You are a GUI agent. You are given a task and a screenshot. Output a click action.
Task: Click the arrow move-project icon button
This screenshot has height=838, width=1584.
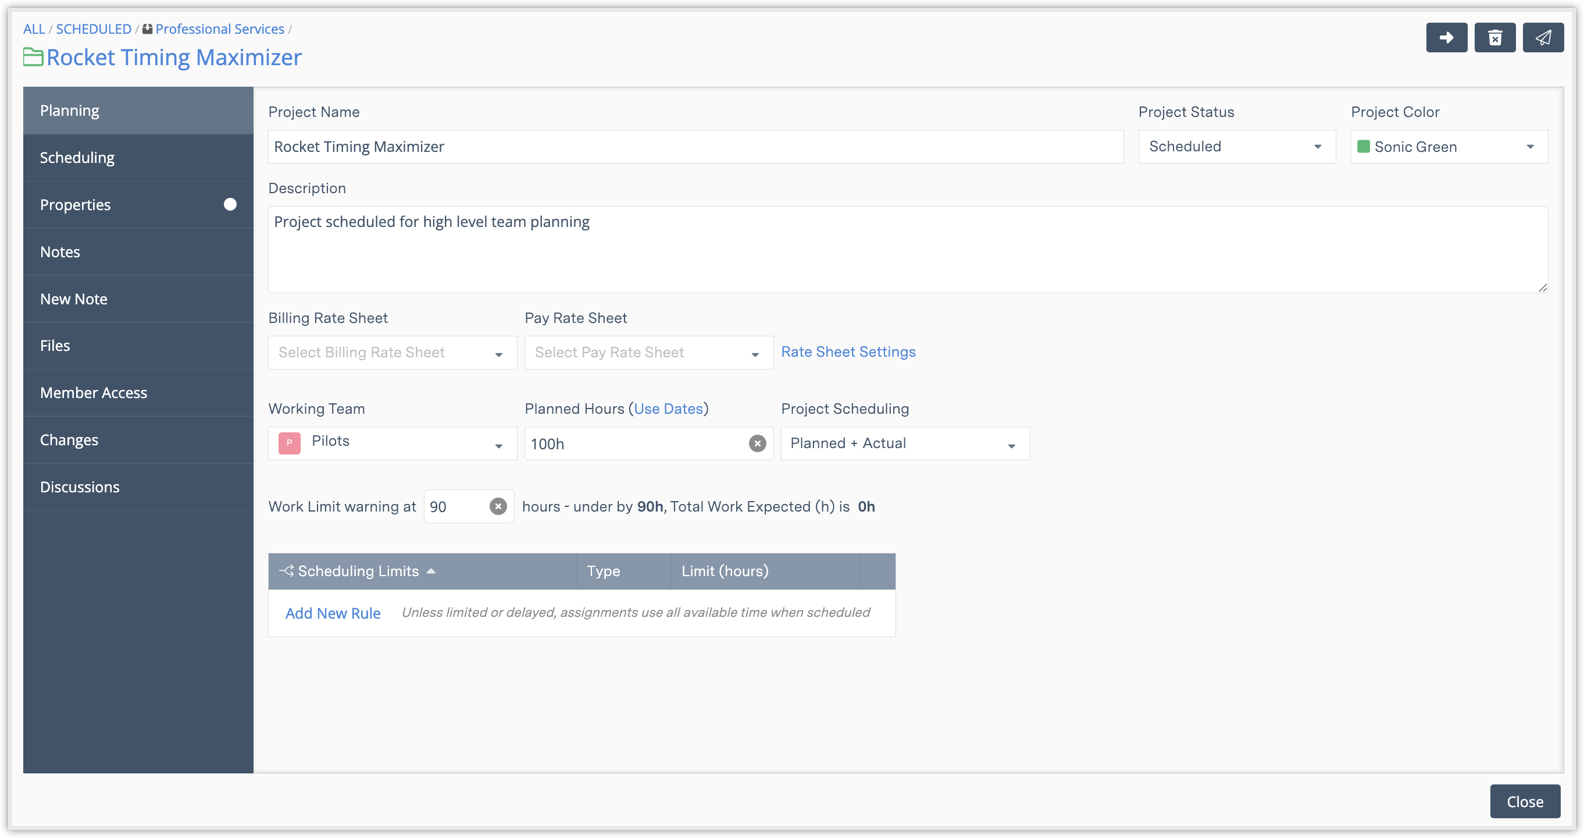(x=1446, y=38)
